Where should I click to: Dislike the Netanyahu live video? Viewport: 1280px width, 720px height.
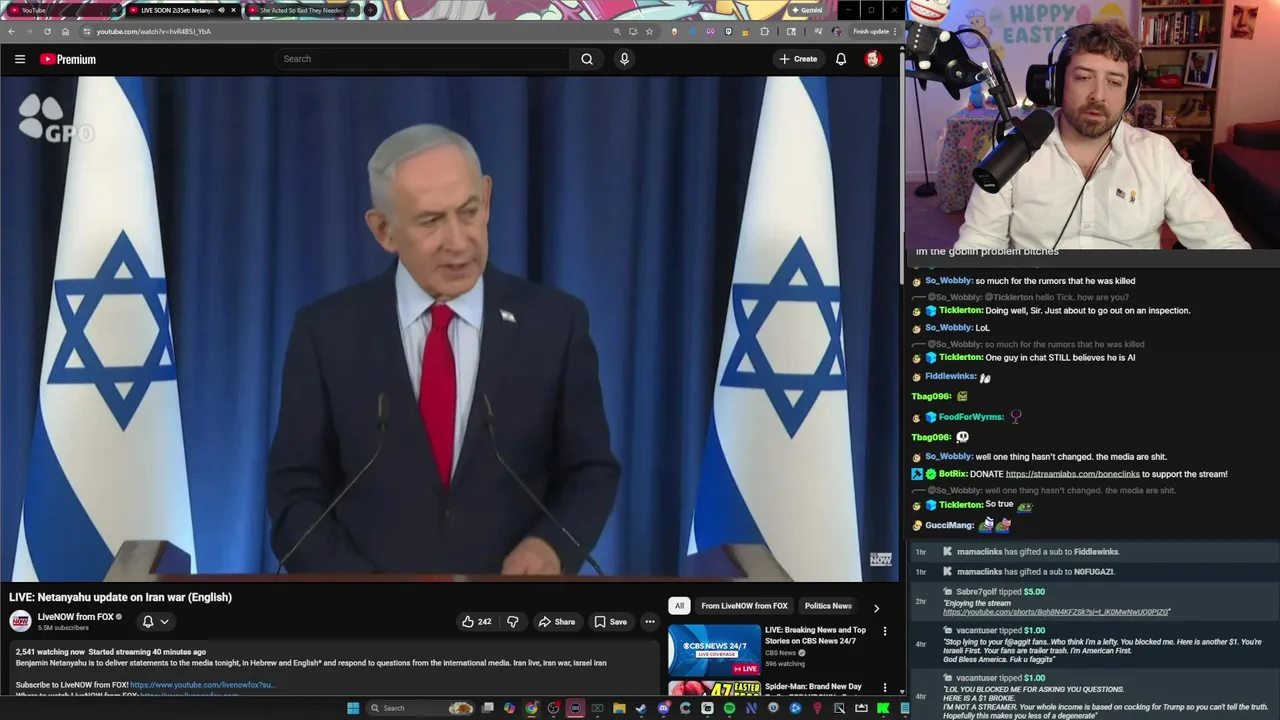coord(512,621)
